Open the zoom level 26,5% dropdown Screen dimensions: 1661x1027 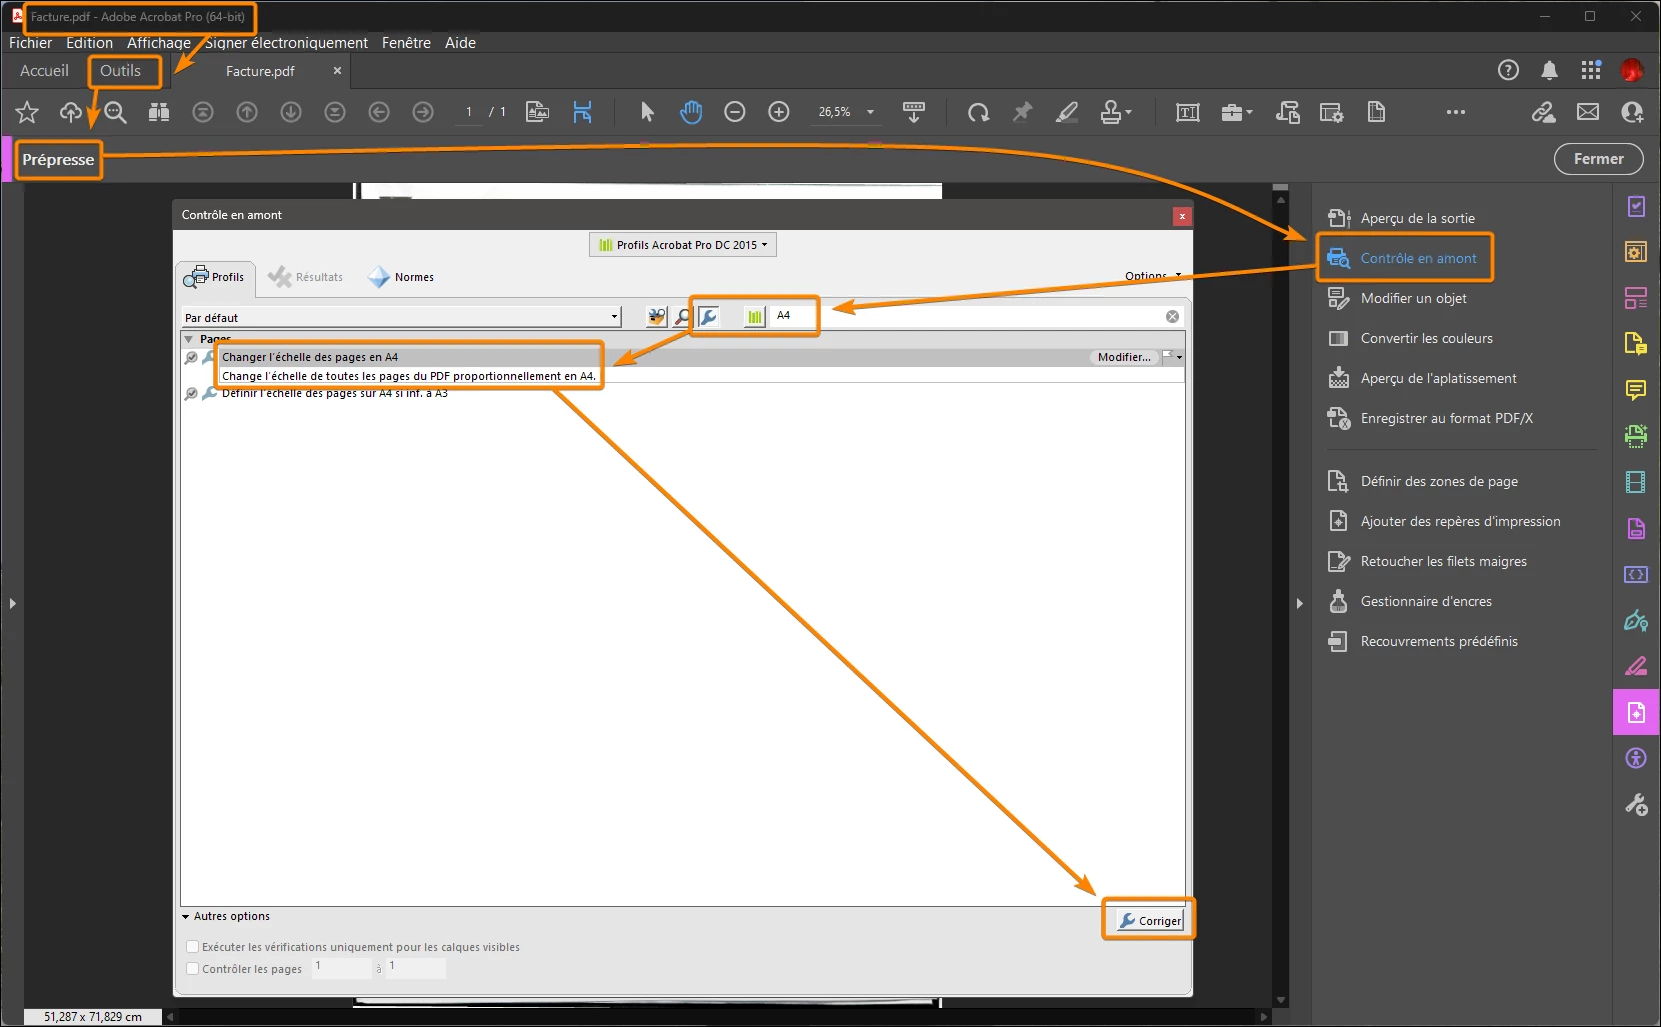(x=870, y=112)
